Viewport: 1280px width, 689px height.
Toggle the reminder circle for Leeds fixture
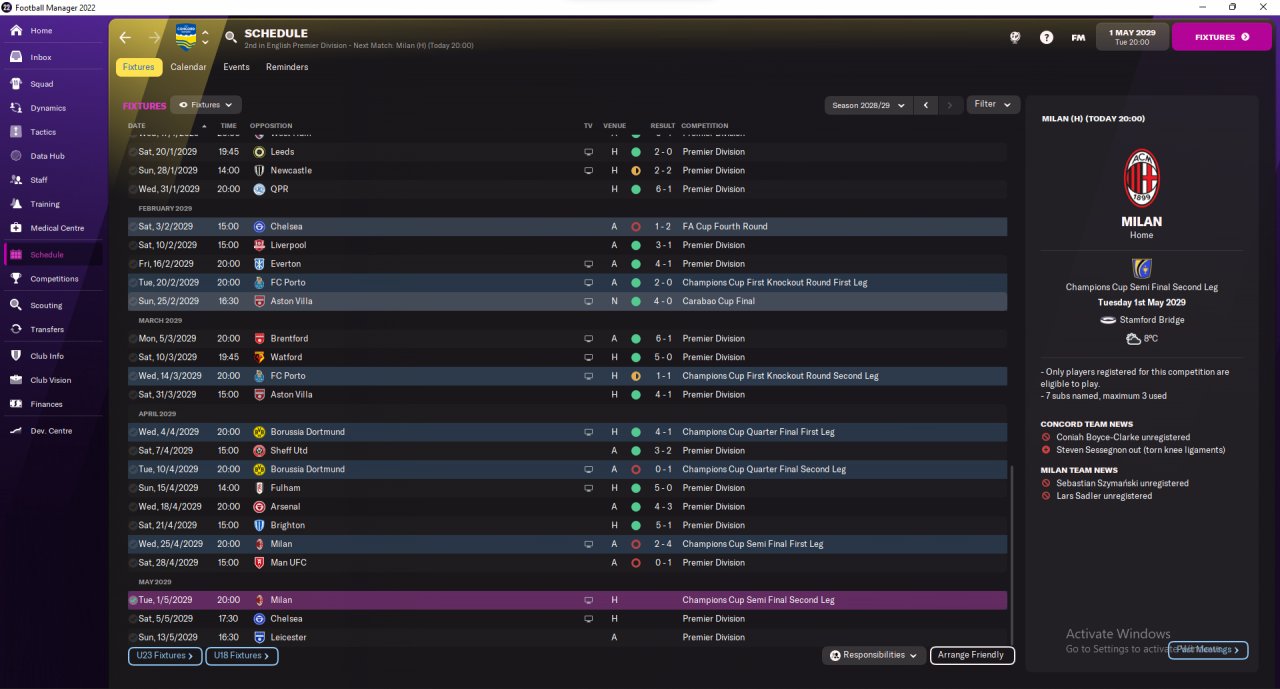point(133,152)
